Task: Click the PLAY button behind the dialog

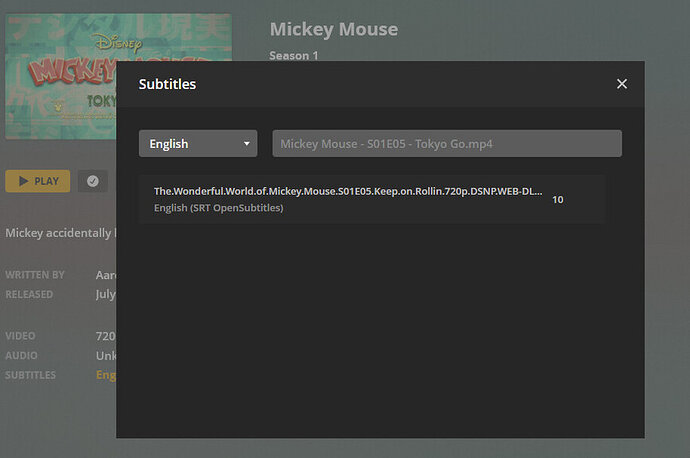Action: [38, 181]
